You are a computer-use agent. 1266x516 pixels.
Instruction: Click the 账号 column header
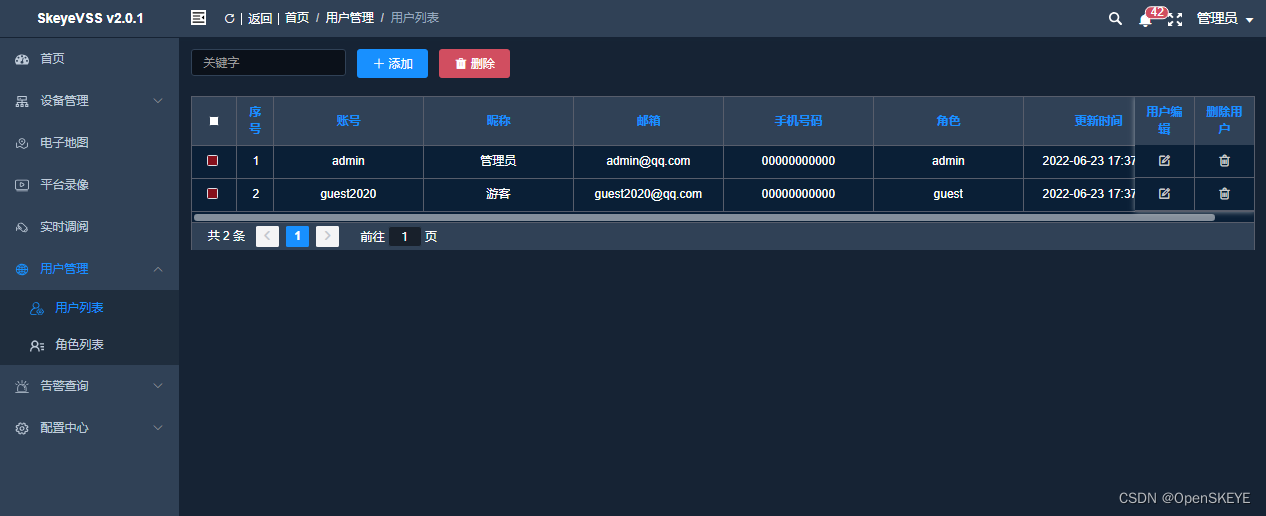(348, 121)
